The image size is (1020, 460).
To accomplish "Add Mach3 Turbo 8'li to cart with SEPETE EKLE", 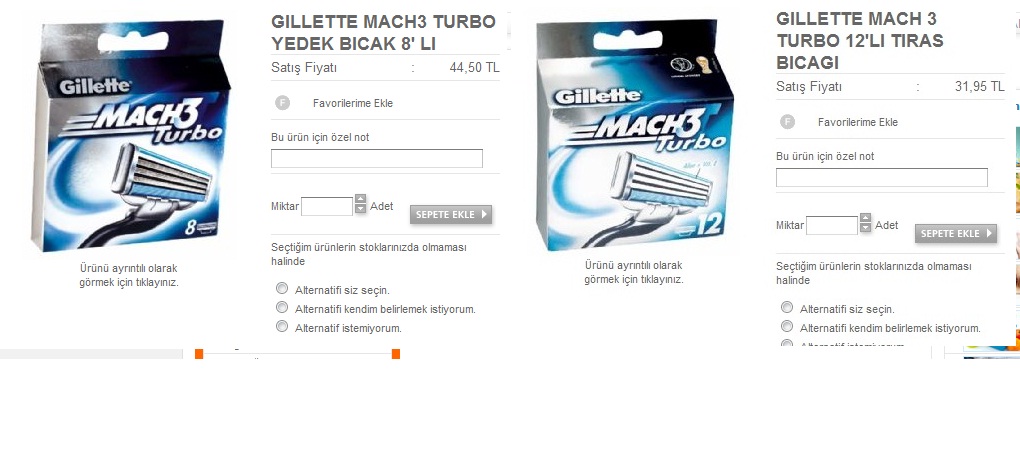I will 451,215.
